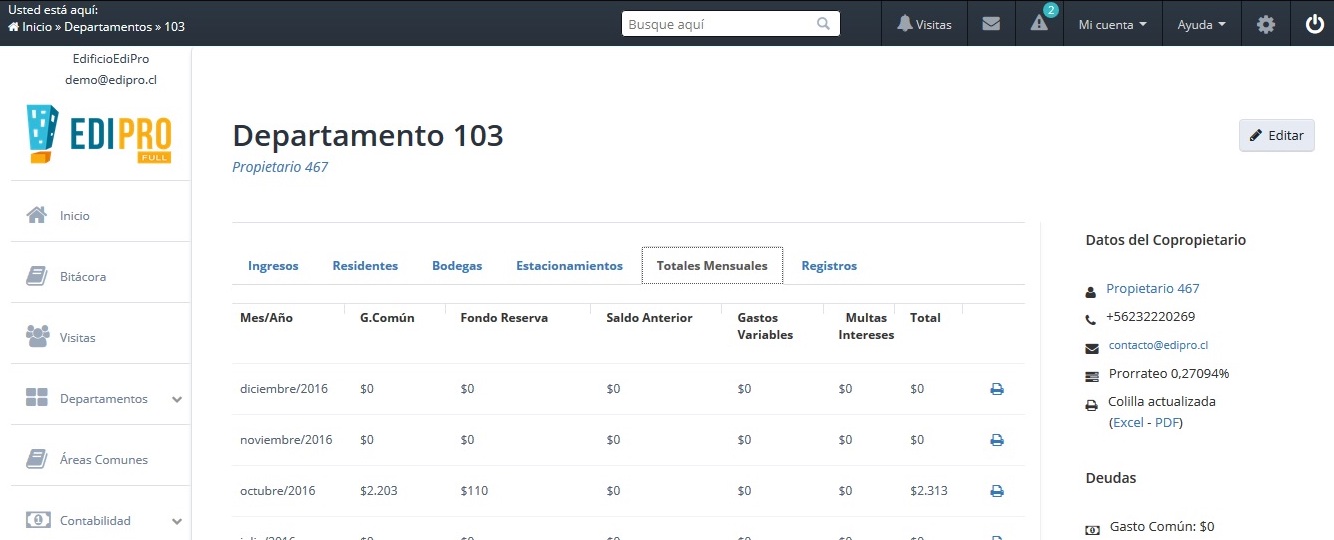Switch to the Ingresos tab
The width and height of the screenshot is (1334, 540).
tap(273, 266)
